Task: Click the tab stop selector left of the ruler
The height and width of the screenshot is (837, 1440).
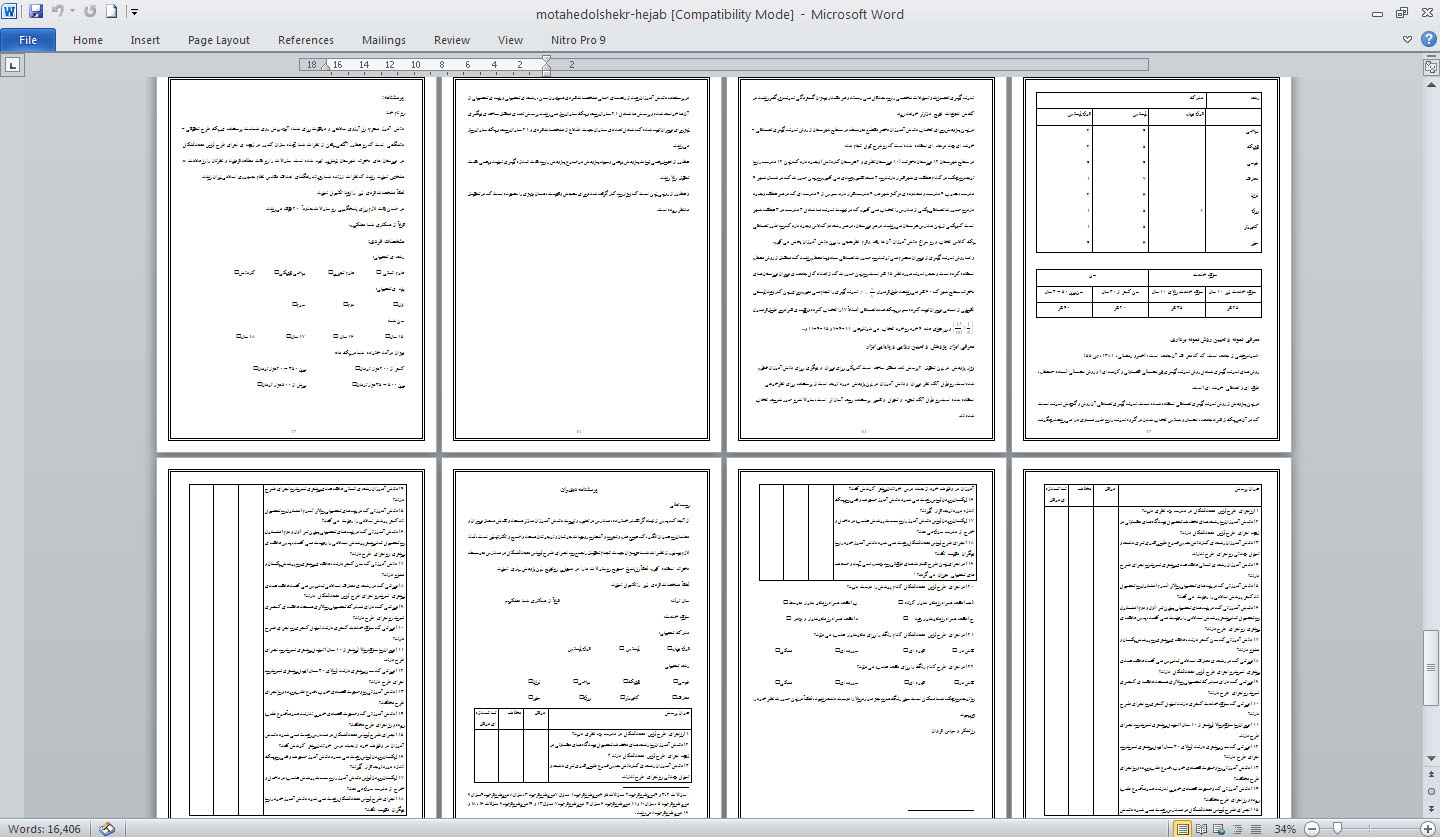Action: coord(13,65)
